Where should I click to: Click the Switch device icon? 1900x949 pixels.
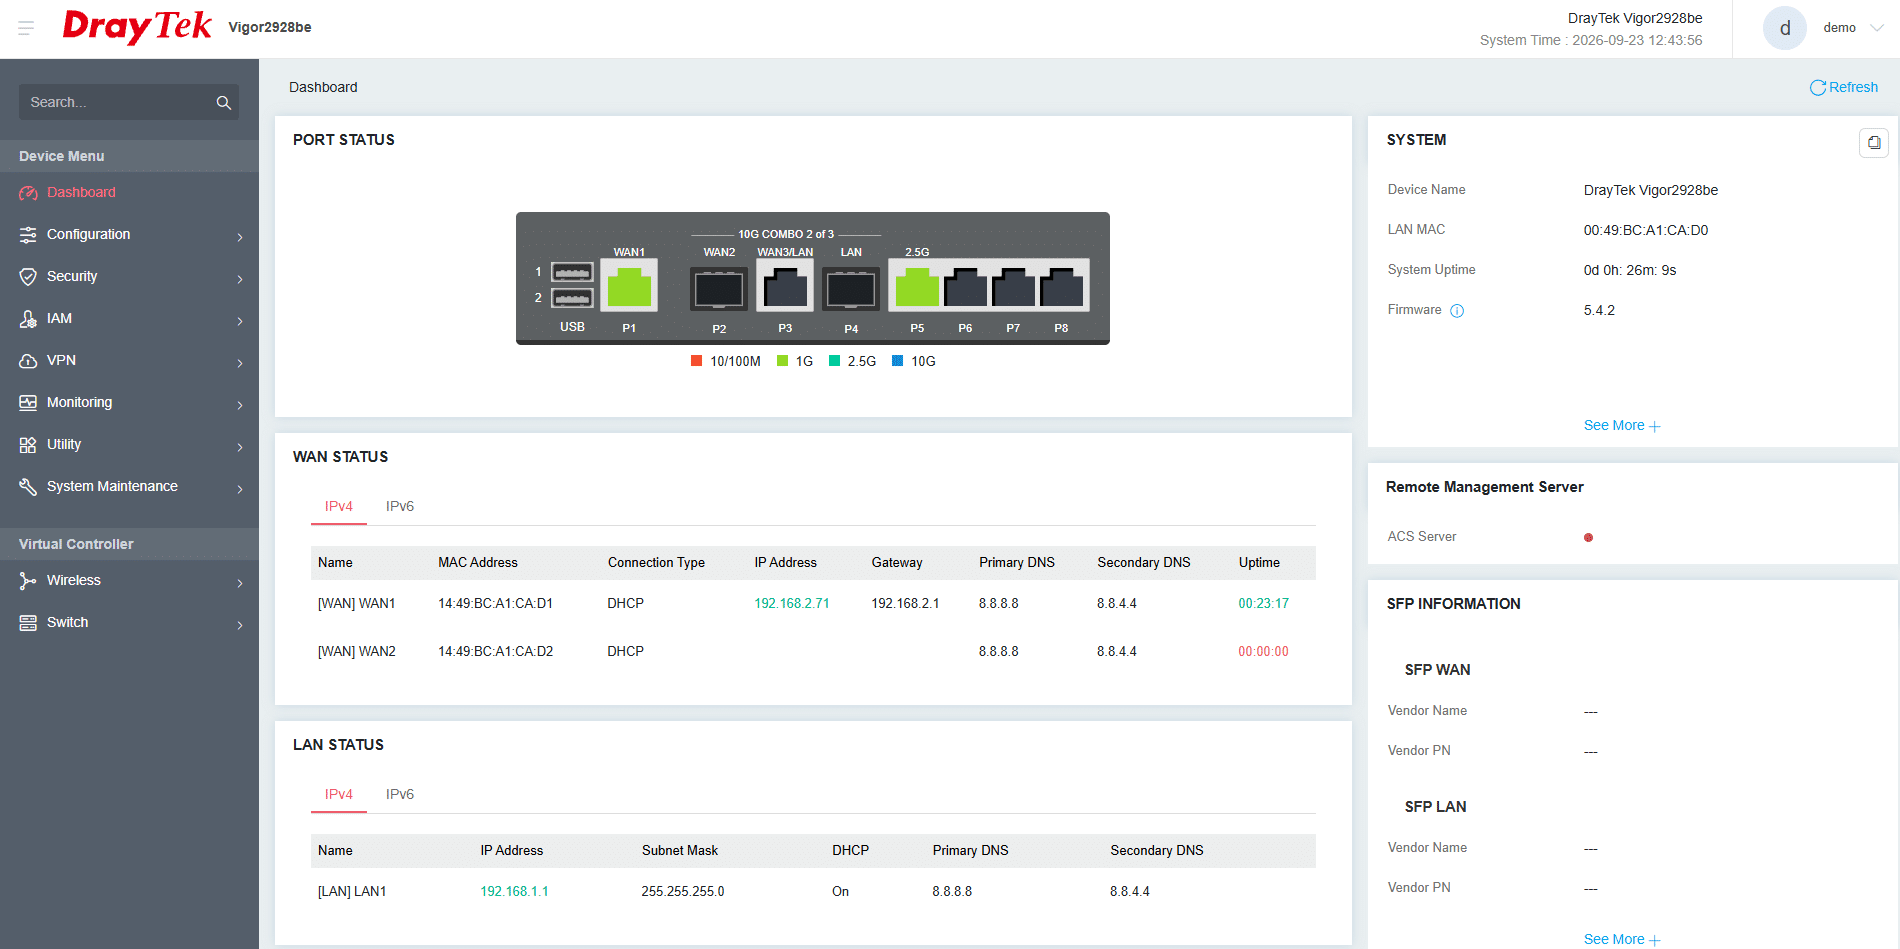pyautogui.click(x=28, y=623)
